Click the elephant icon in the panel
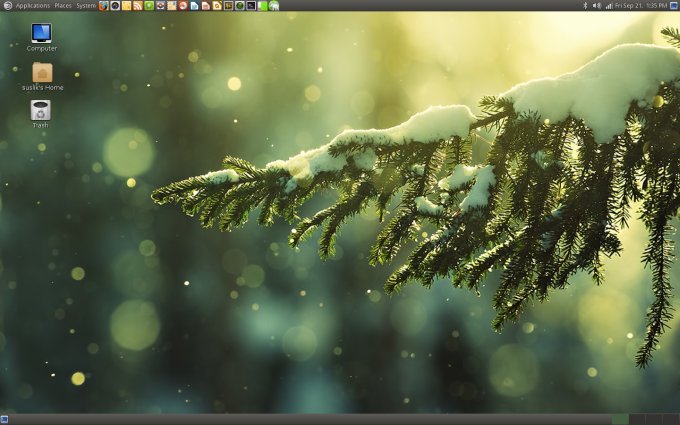 click(274, 6)
